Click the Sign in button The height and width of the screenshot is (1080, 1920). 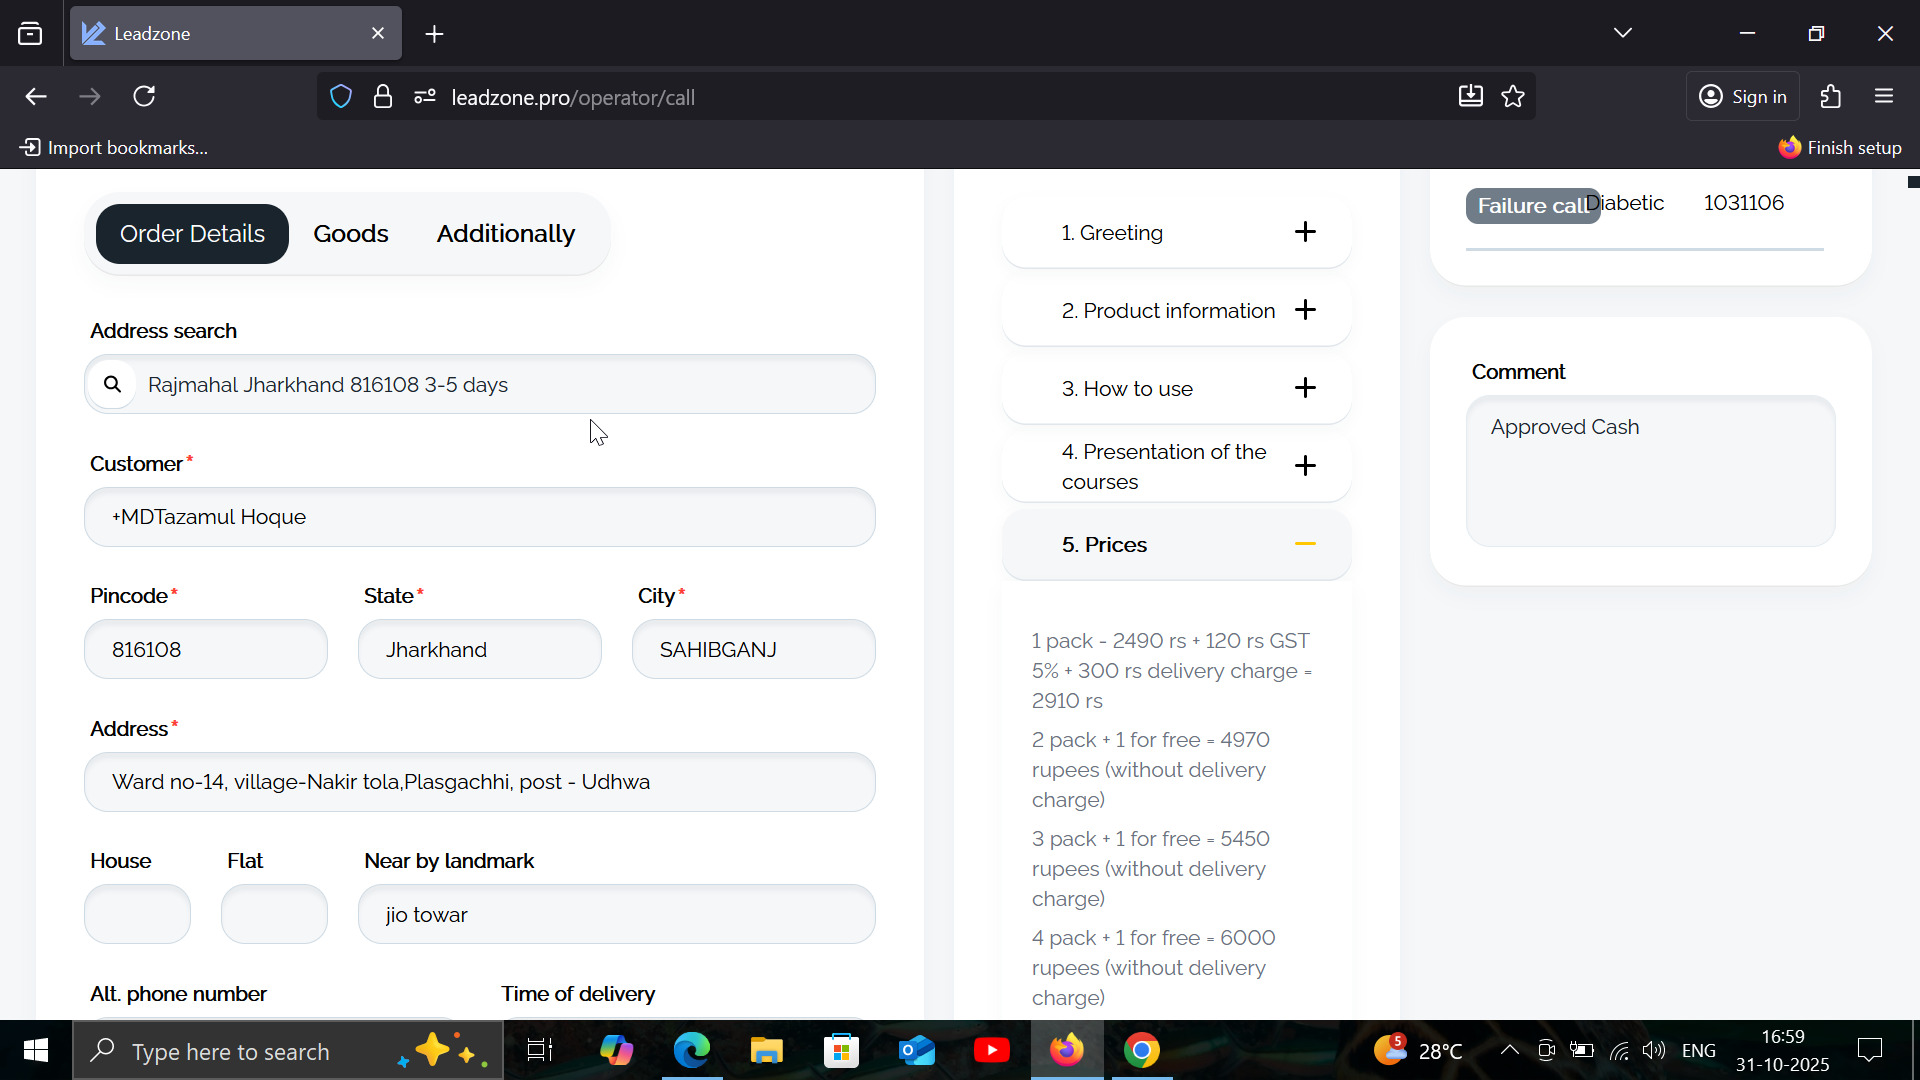pos(1743,97)
